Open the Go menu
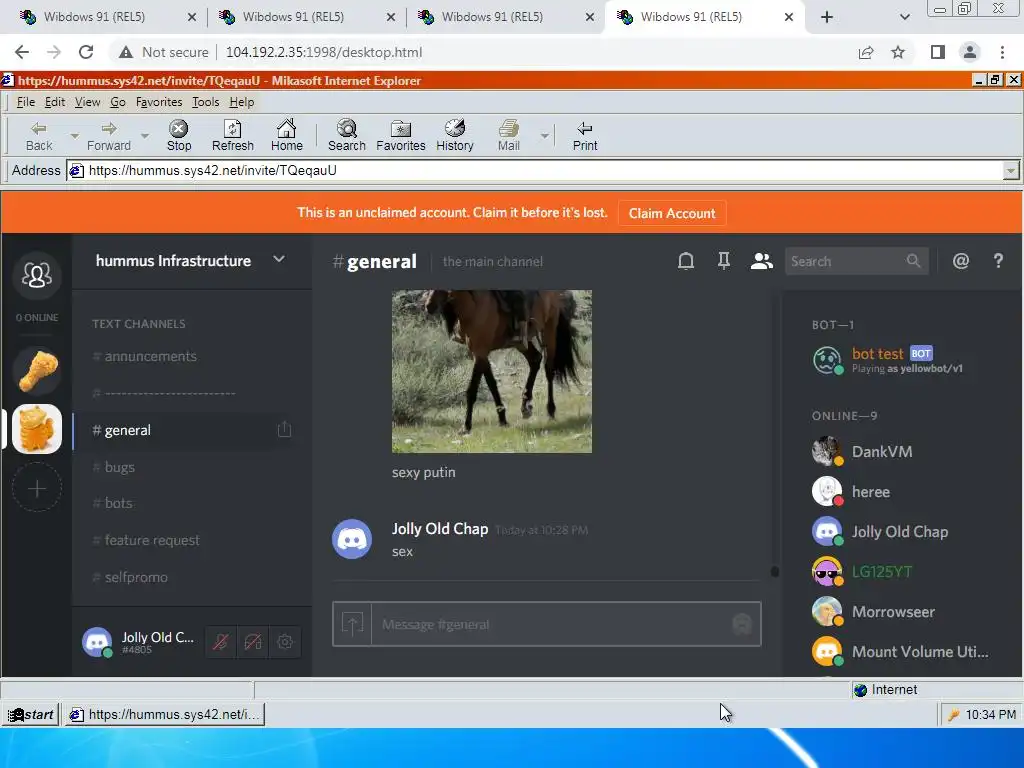 click(118, 102)
